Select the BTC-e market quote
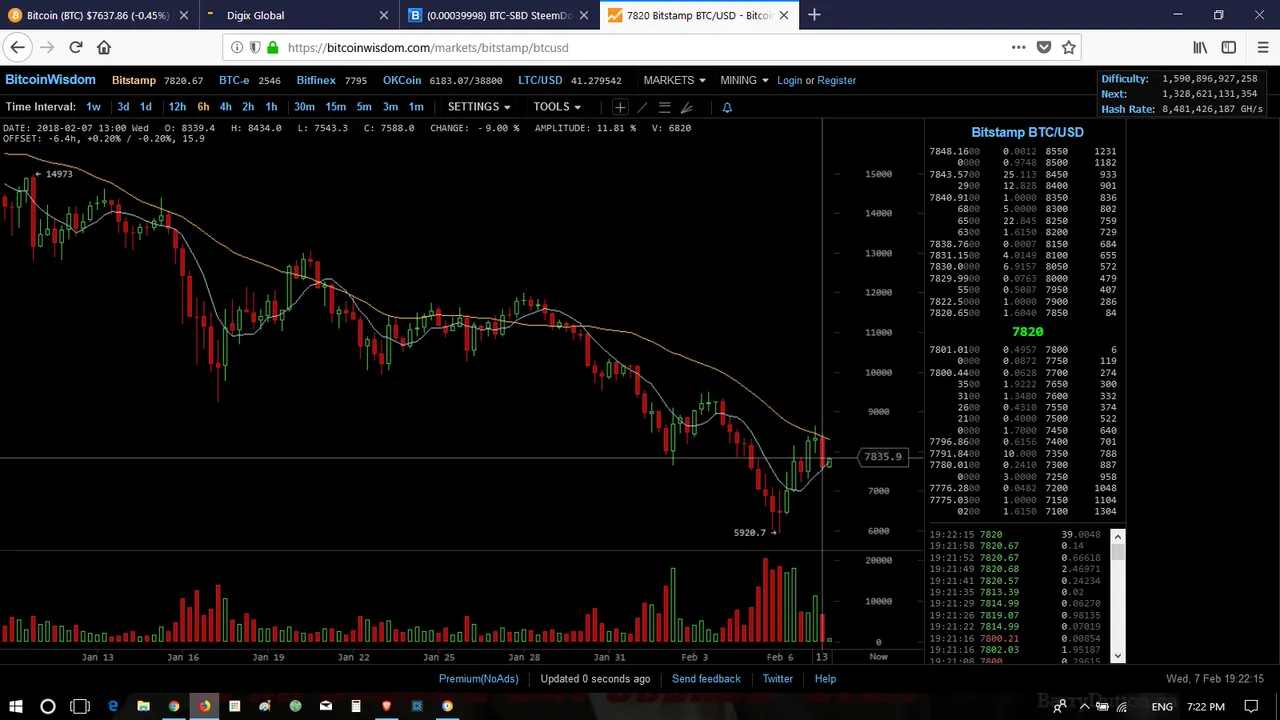Viewport: 1280px width, 720px height. tap(250, 80)
